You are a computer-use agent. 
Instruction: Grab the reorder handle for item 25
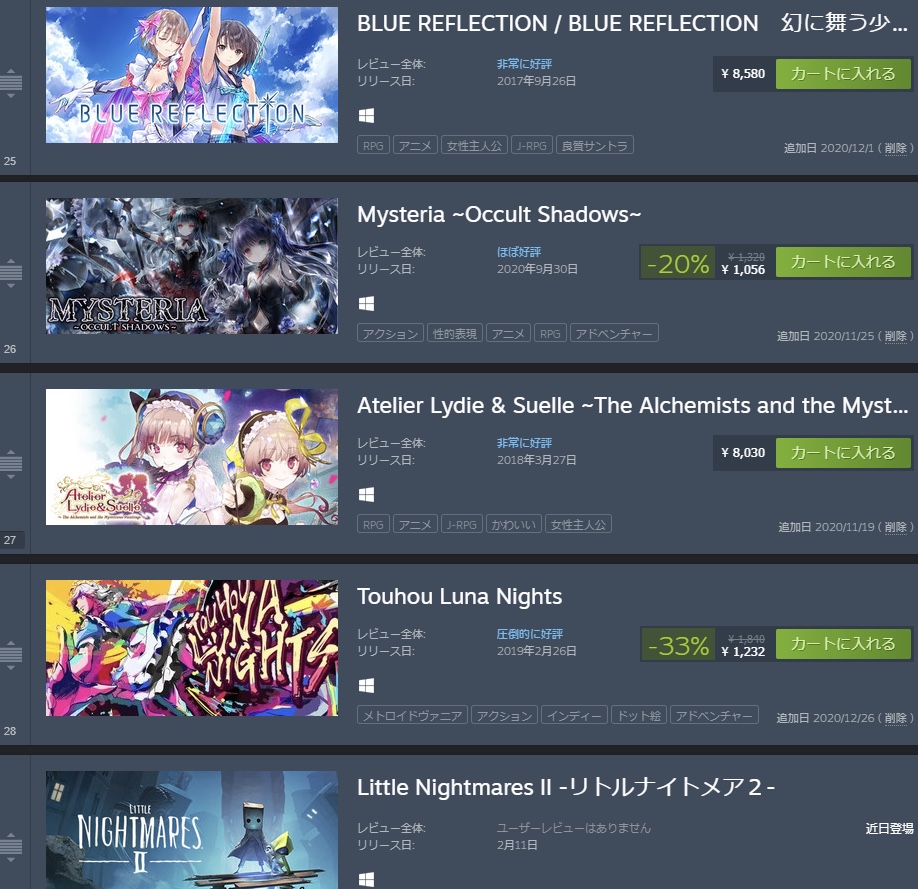click(x=11, y=83)
